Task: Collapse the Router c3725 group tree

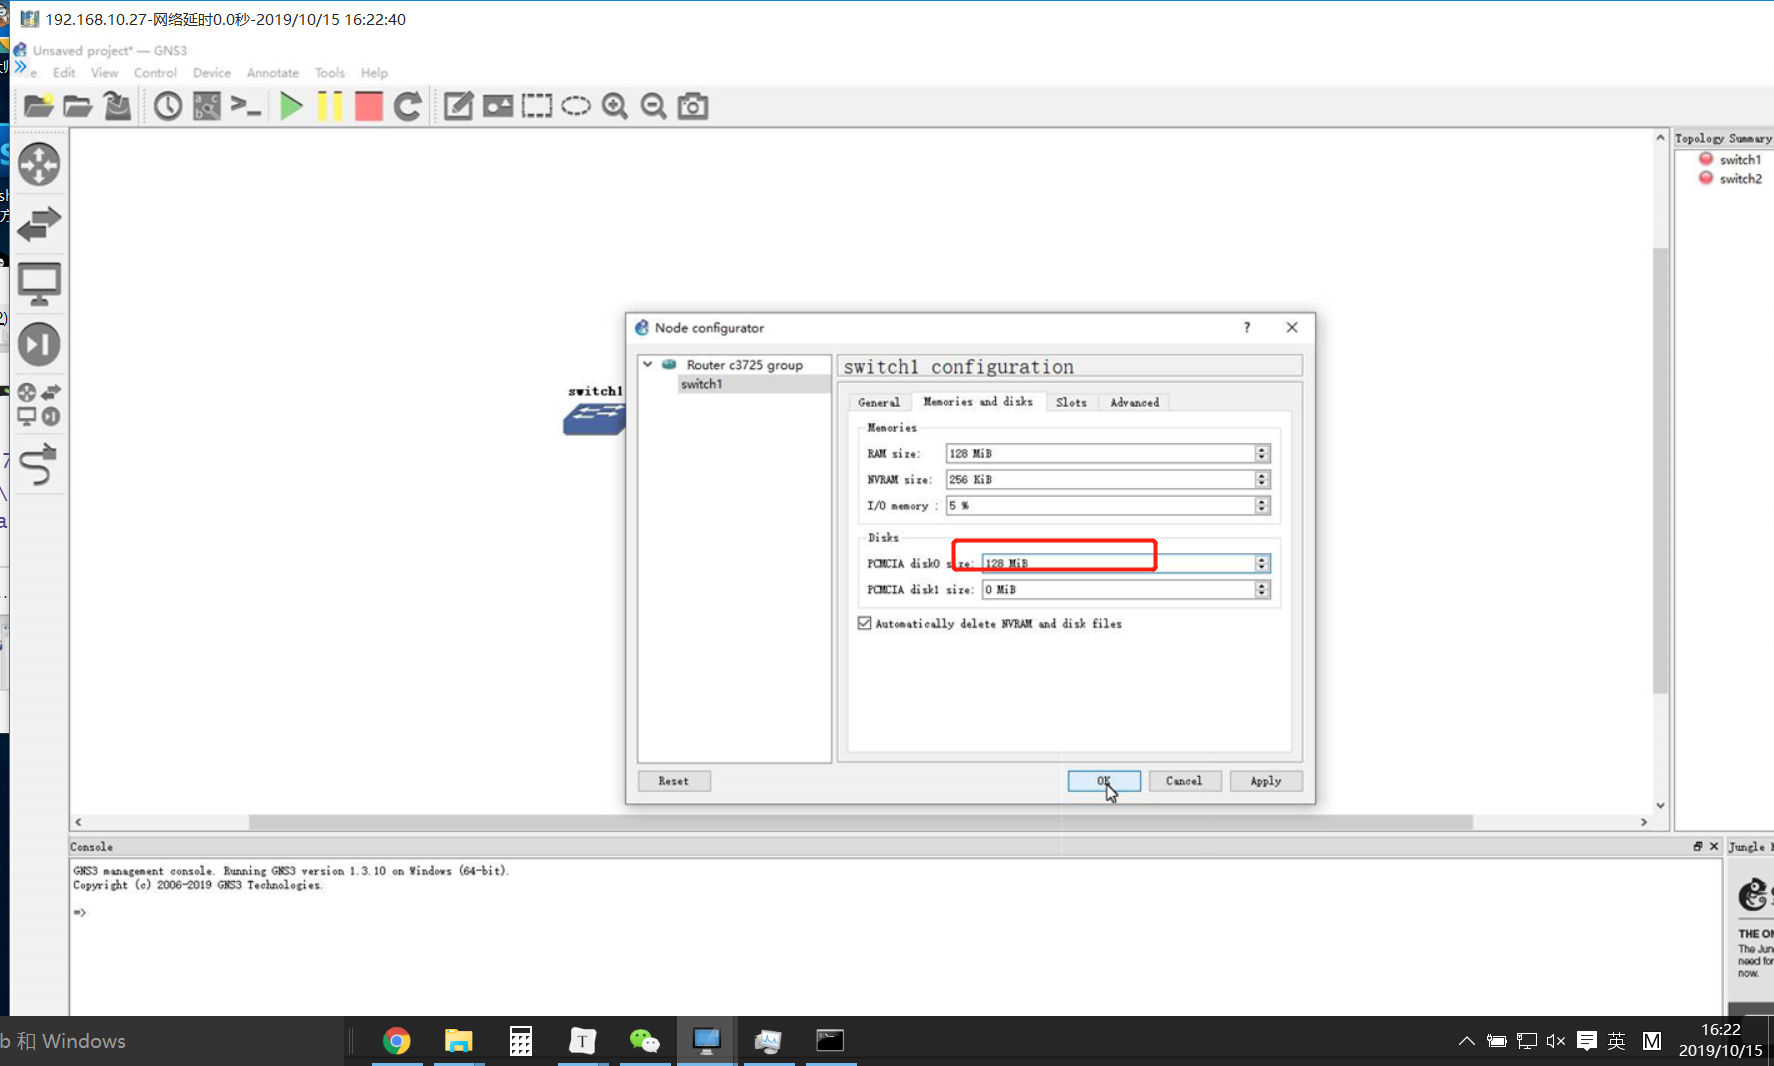Action: tap(648, 365)
